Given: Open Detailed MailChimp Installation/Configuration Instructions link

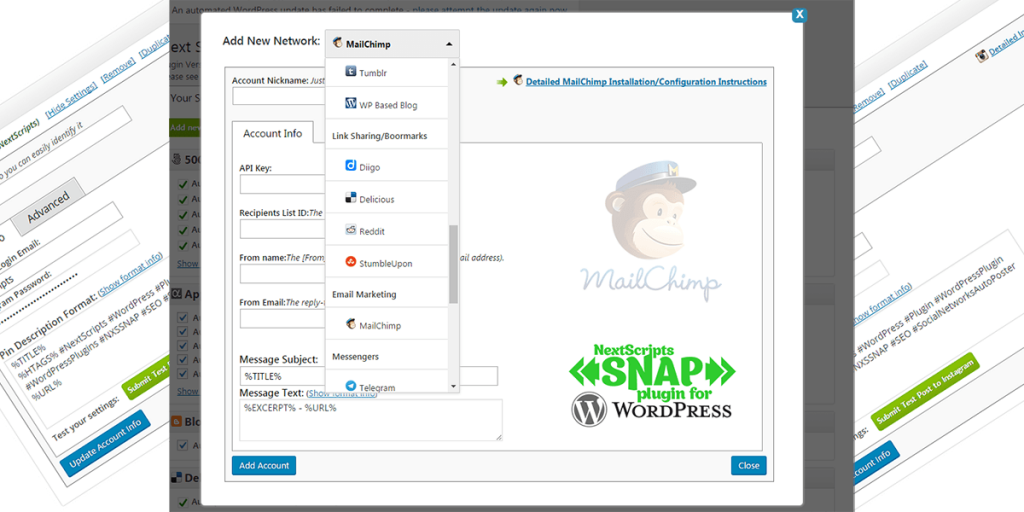Looking at the screenshot, I should (x=646, y=82).
